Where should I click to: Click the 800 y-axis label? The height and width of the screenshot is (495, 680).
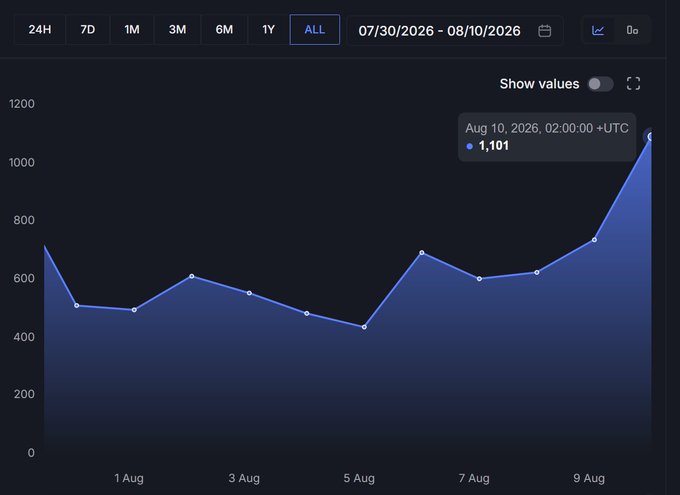(24, 220)
